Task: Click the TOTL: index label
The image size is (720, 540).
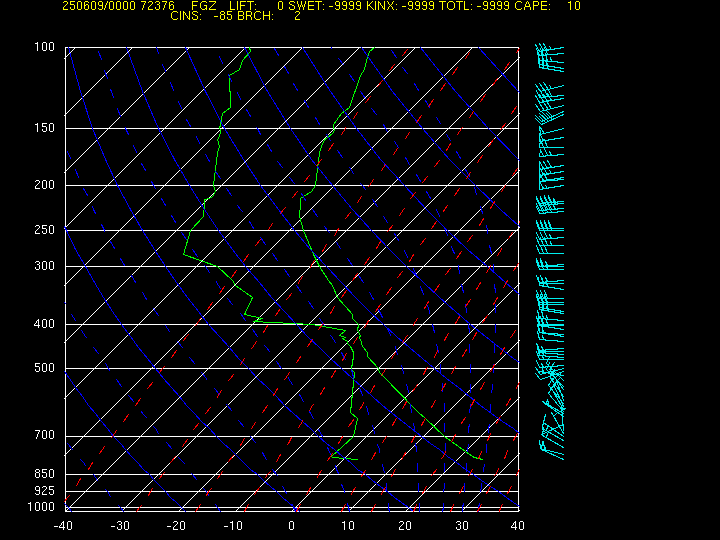Action: point(458,6)
